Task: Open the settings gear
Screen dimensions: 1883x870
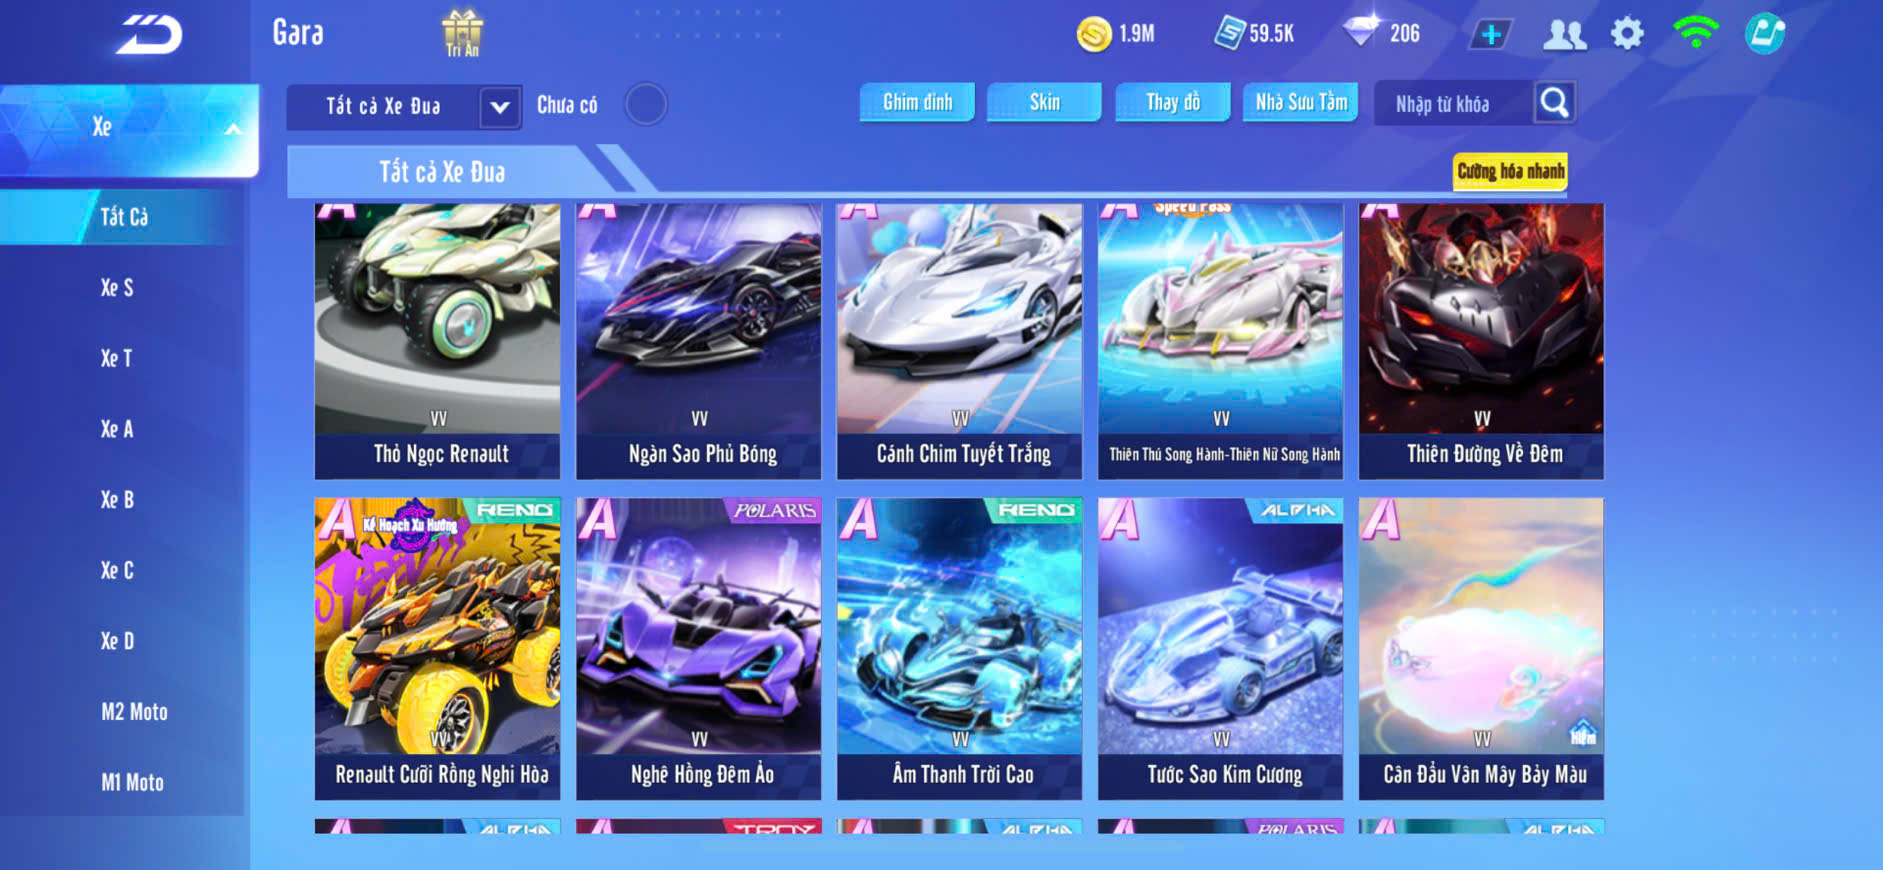Action: (1627, 34)
